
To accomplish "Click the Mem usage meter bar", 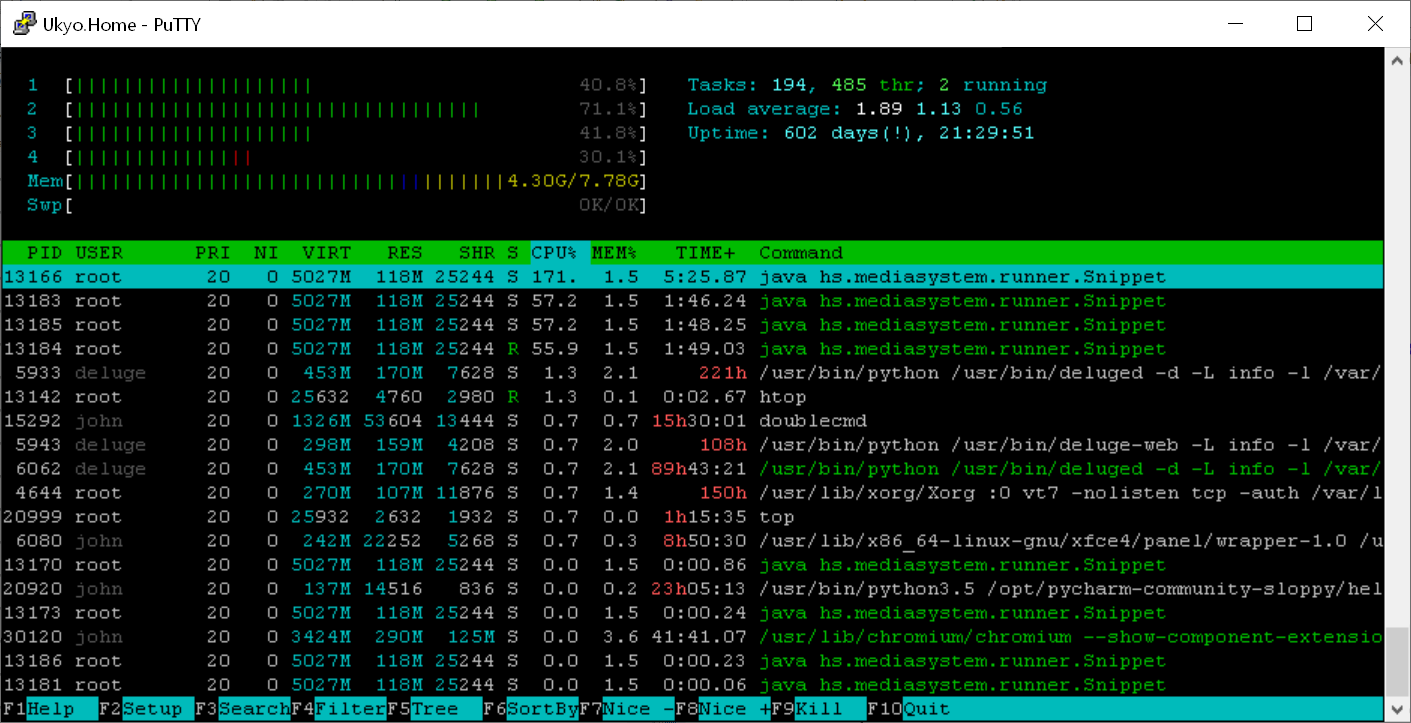I will click(337, 181).
